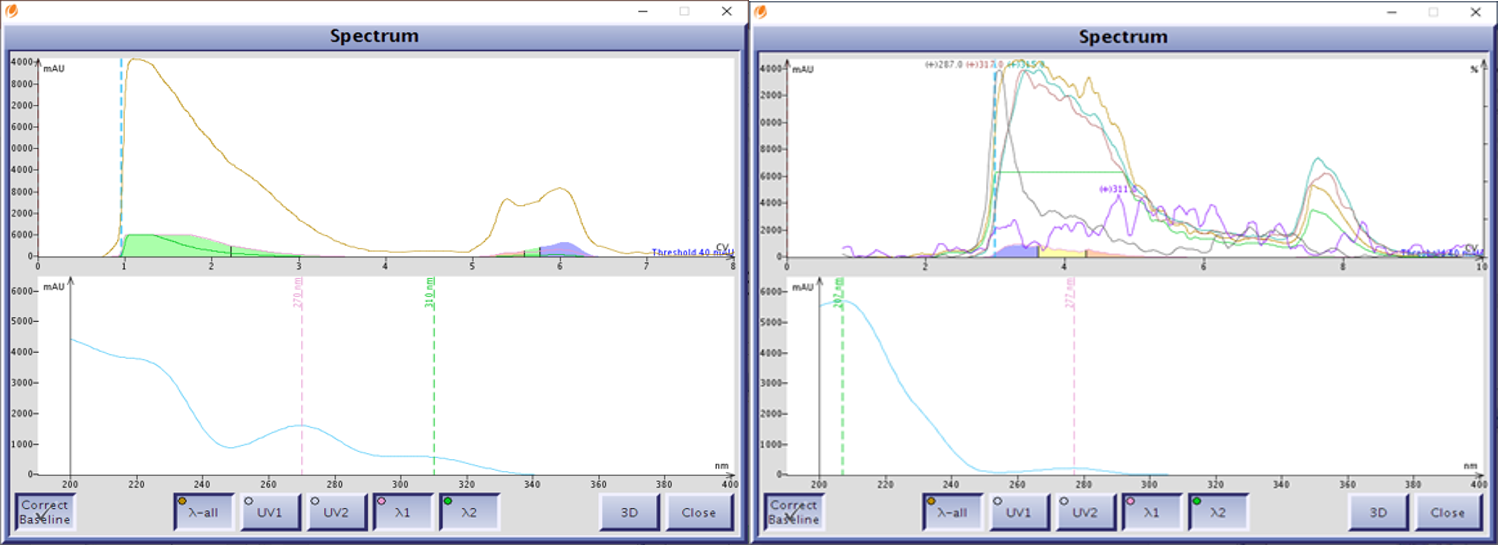
Task: Select λ1 pink channel in right window
Action: [x=1152, y=512]
